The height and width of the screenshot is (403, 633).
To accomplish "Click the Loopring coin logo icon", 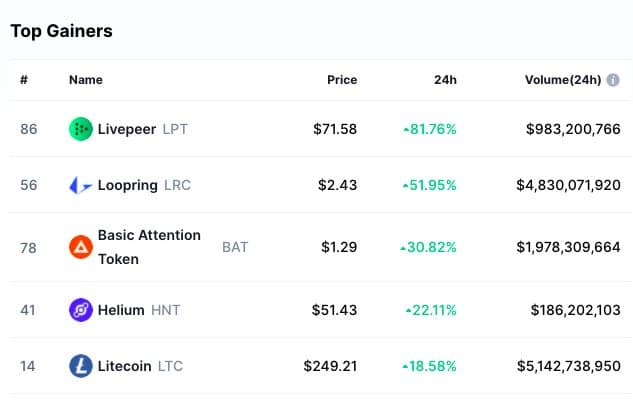I will 81,185.
